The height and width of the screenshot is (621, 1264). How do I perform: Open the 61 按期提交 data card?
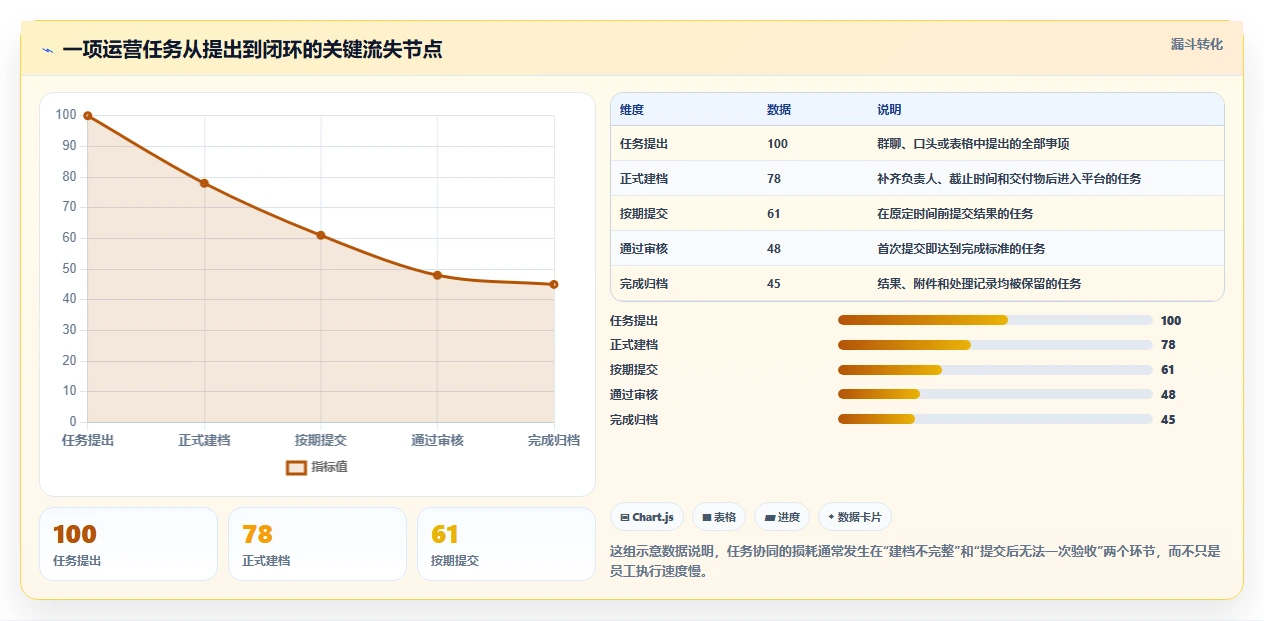point(506,544)
